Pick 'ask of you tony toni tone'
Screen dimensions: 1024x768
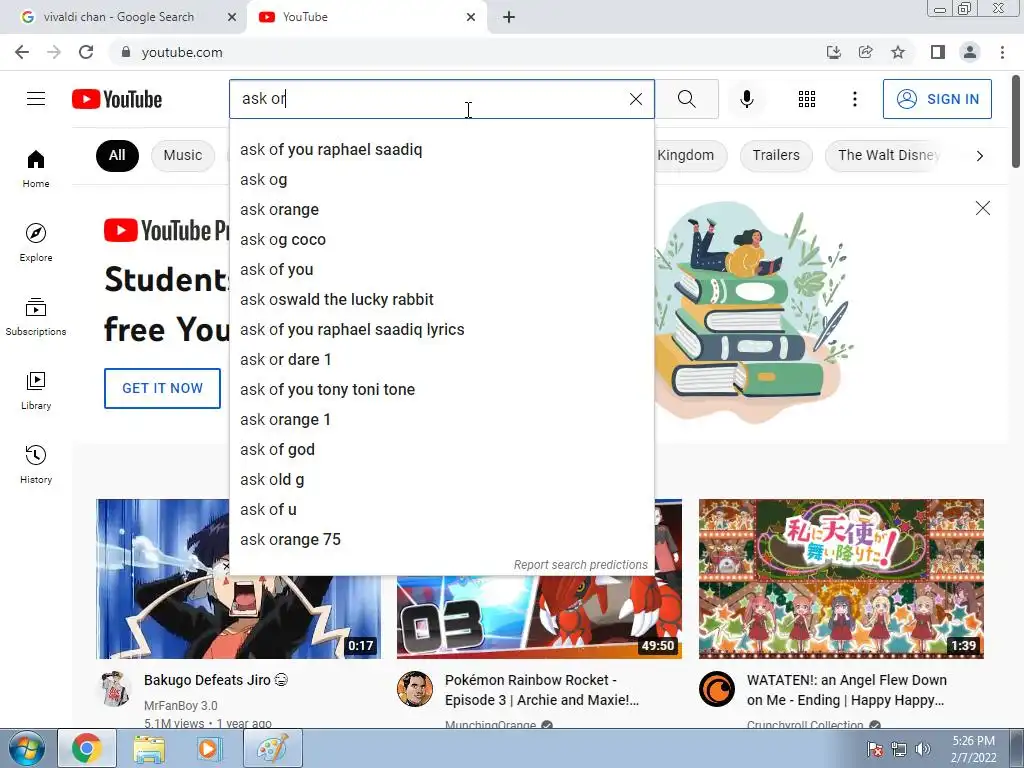click(441, 390)
